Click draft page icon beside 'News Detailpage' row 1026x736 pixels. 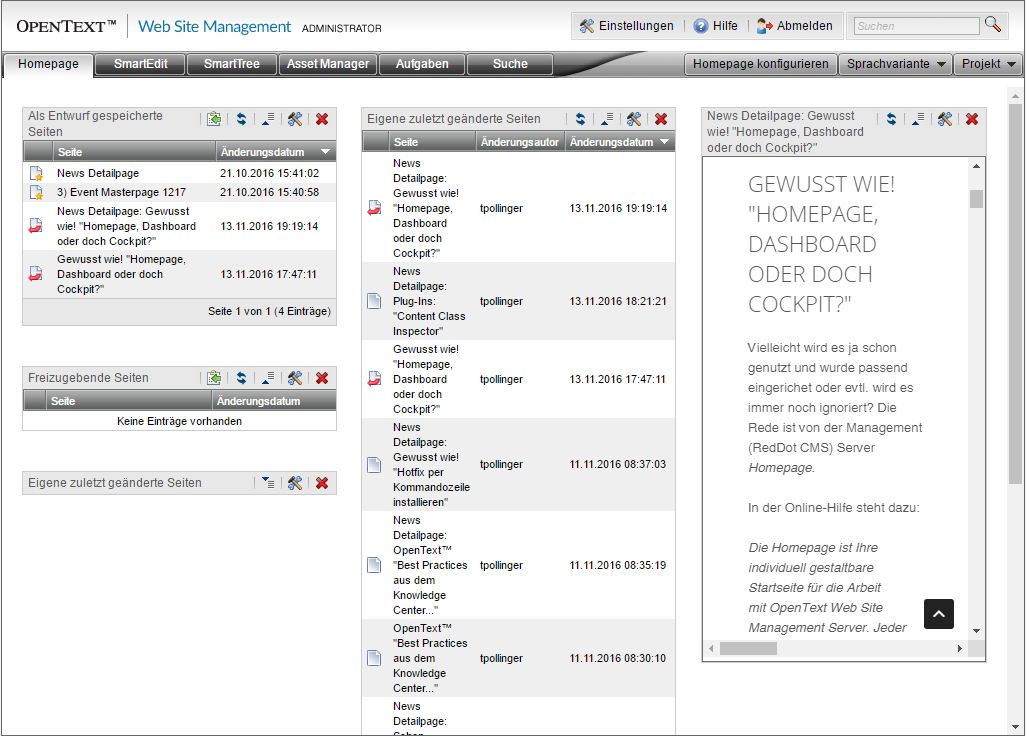pyautogui.click(x=36, y=173)
